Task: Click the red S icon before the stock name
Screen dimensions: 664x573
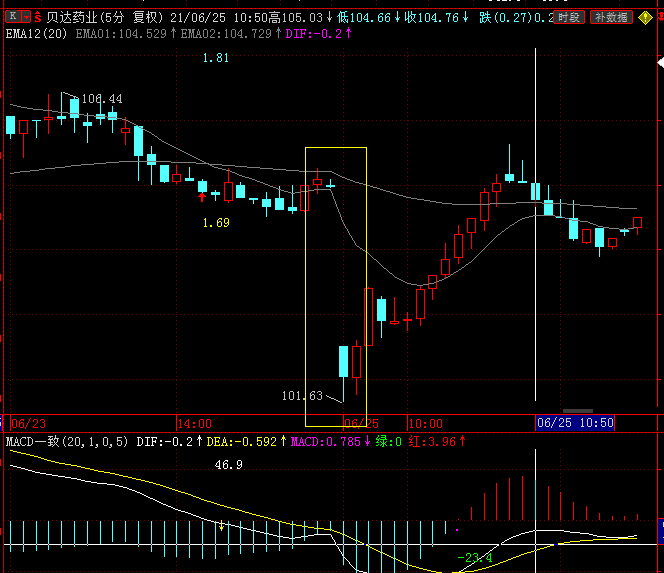Action: [38, 17]
